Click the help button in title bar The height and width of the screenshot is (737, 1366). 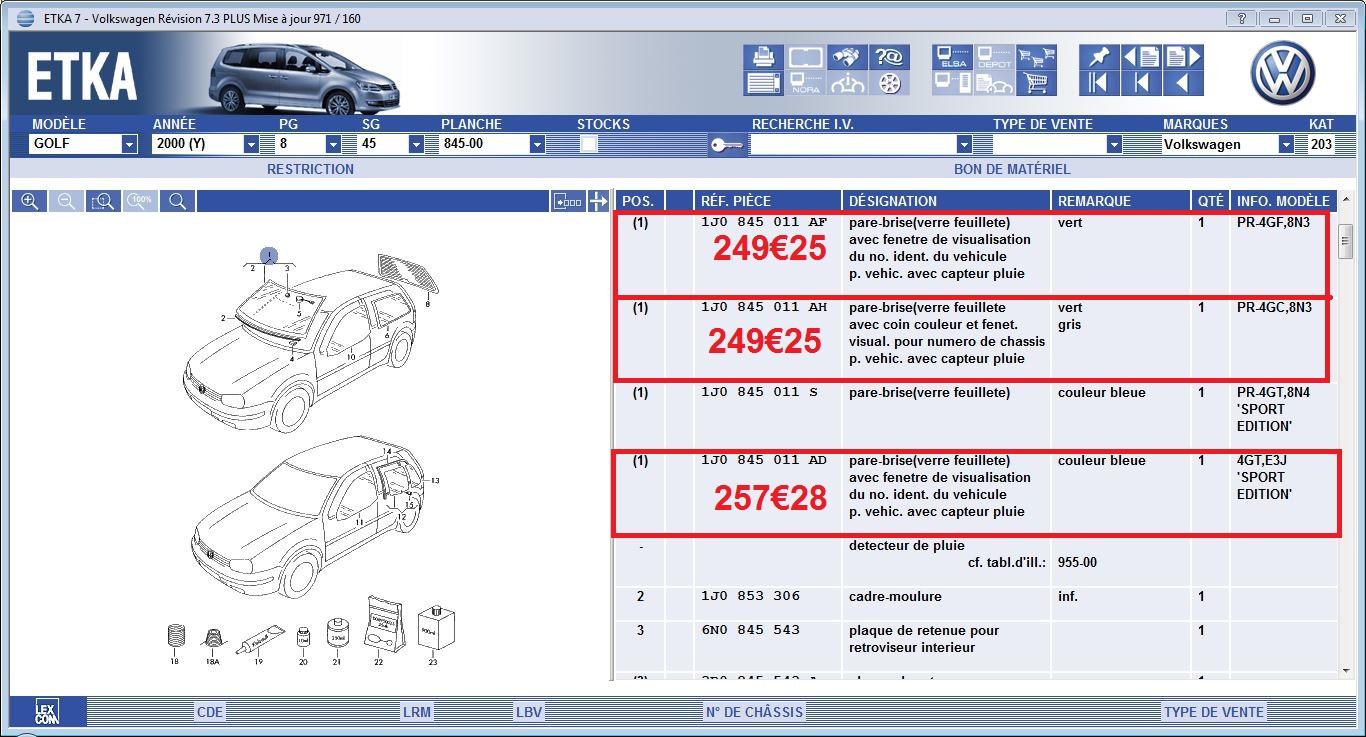coord(1241,18)
